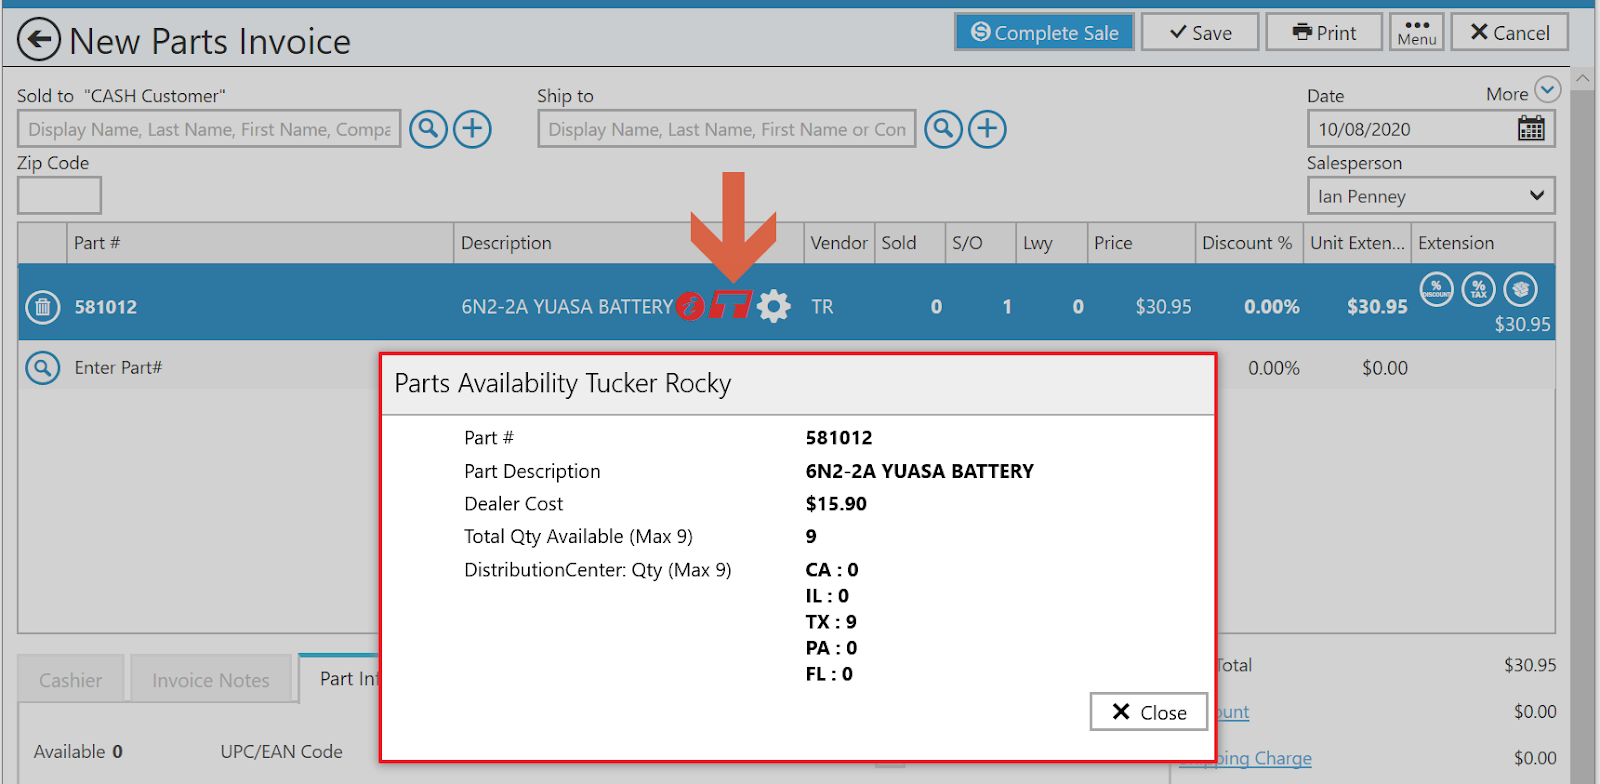Image resolution: width=1600 pixels, height=784 pixels.
Task: Expand the More options chevron
Action: click(1548, 90)
